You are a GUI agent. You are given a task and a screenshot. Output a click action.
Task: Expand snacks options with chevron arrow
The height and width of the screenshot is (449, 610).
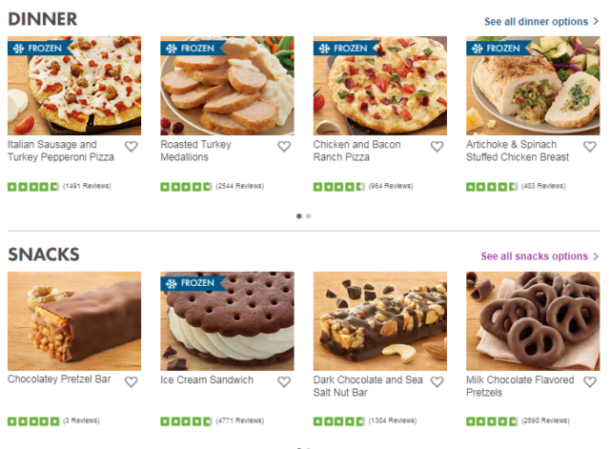596,256
